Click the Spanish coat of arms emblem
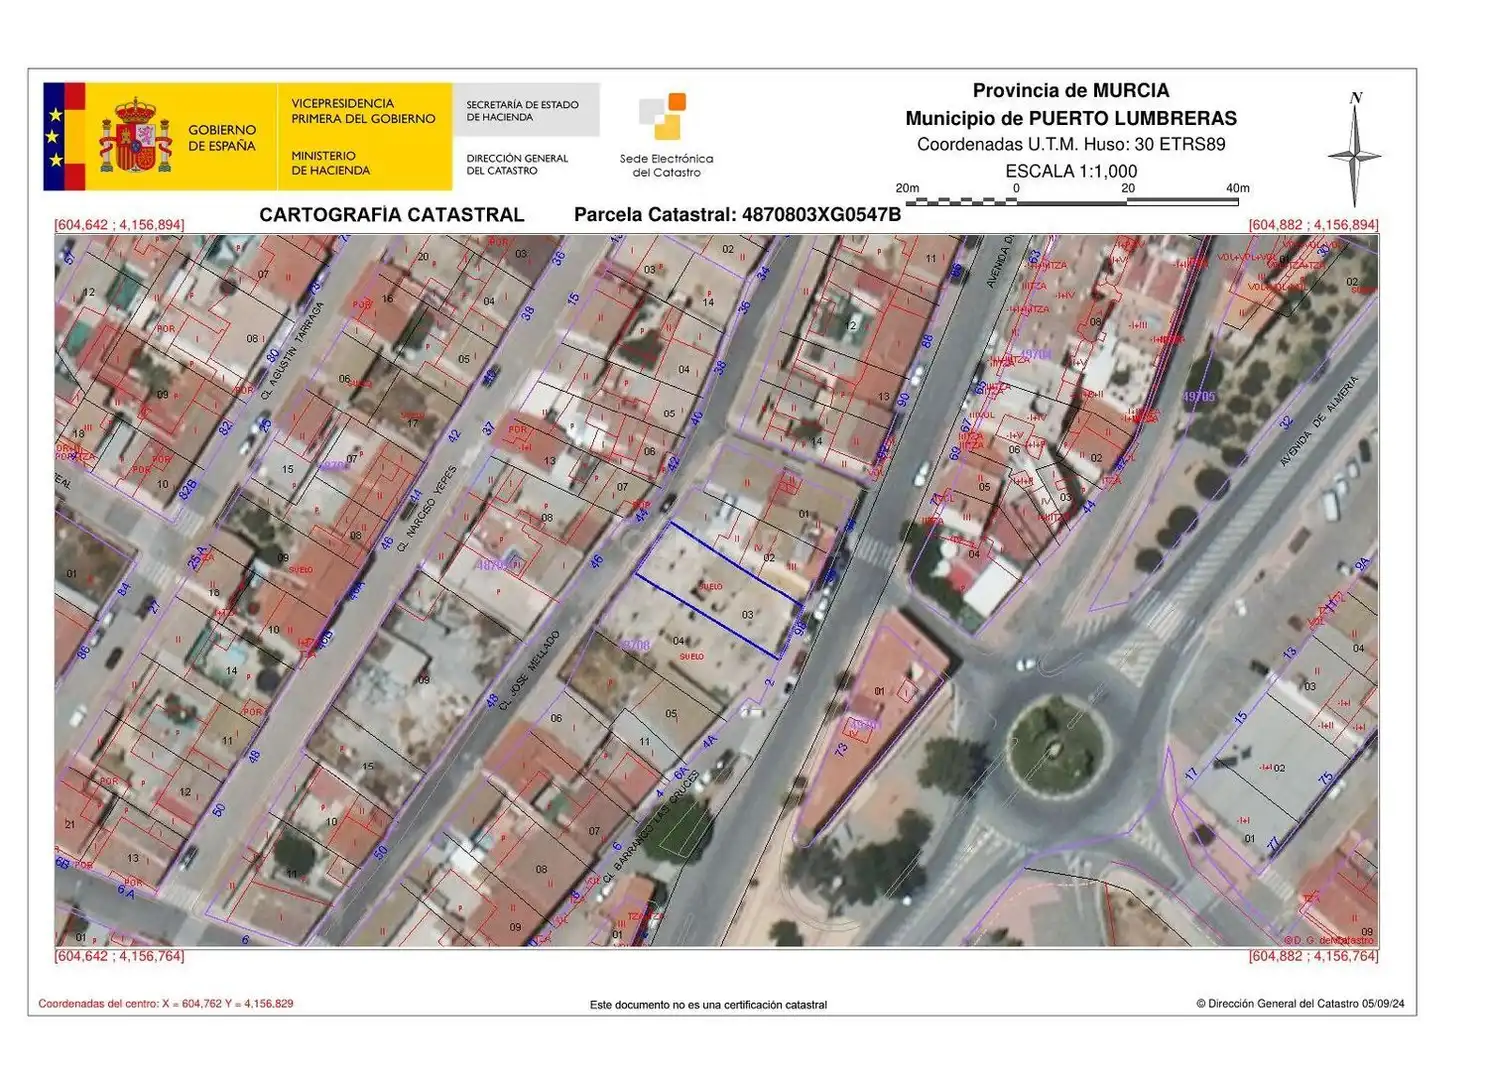Screen dimensions: 1488x1080 [x=135, y=135]
